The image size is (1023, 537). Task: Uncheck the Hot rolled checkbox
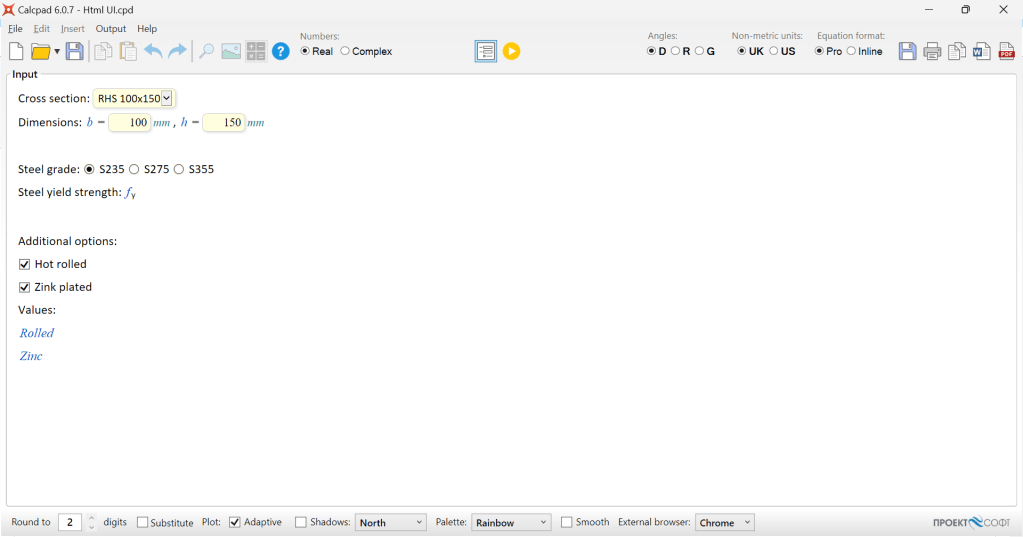click(x=25, y=265)
